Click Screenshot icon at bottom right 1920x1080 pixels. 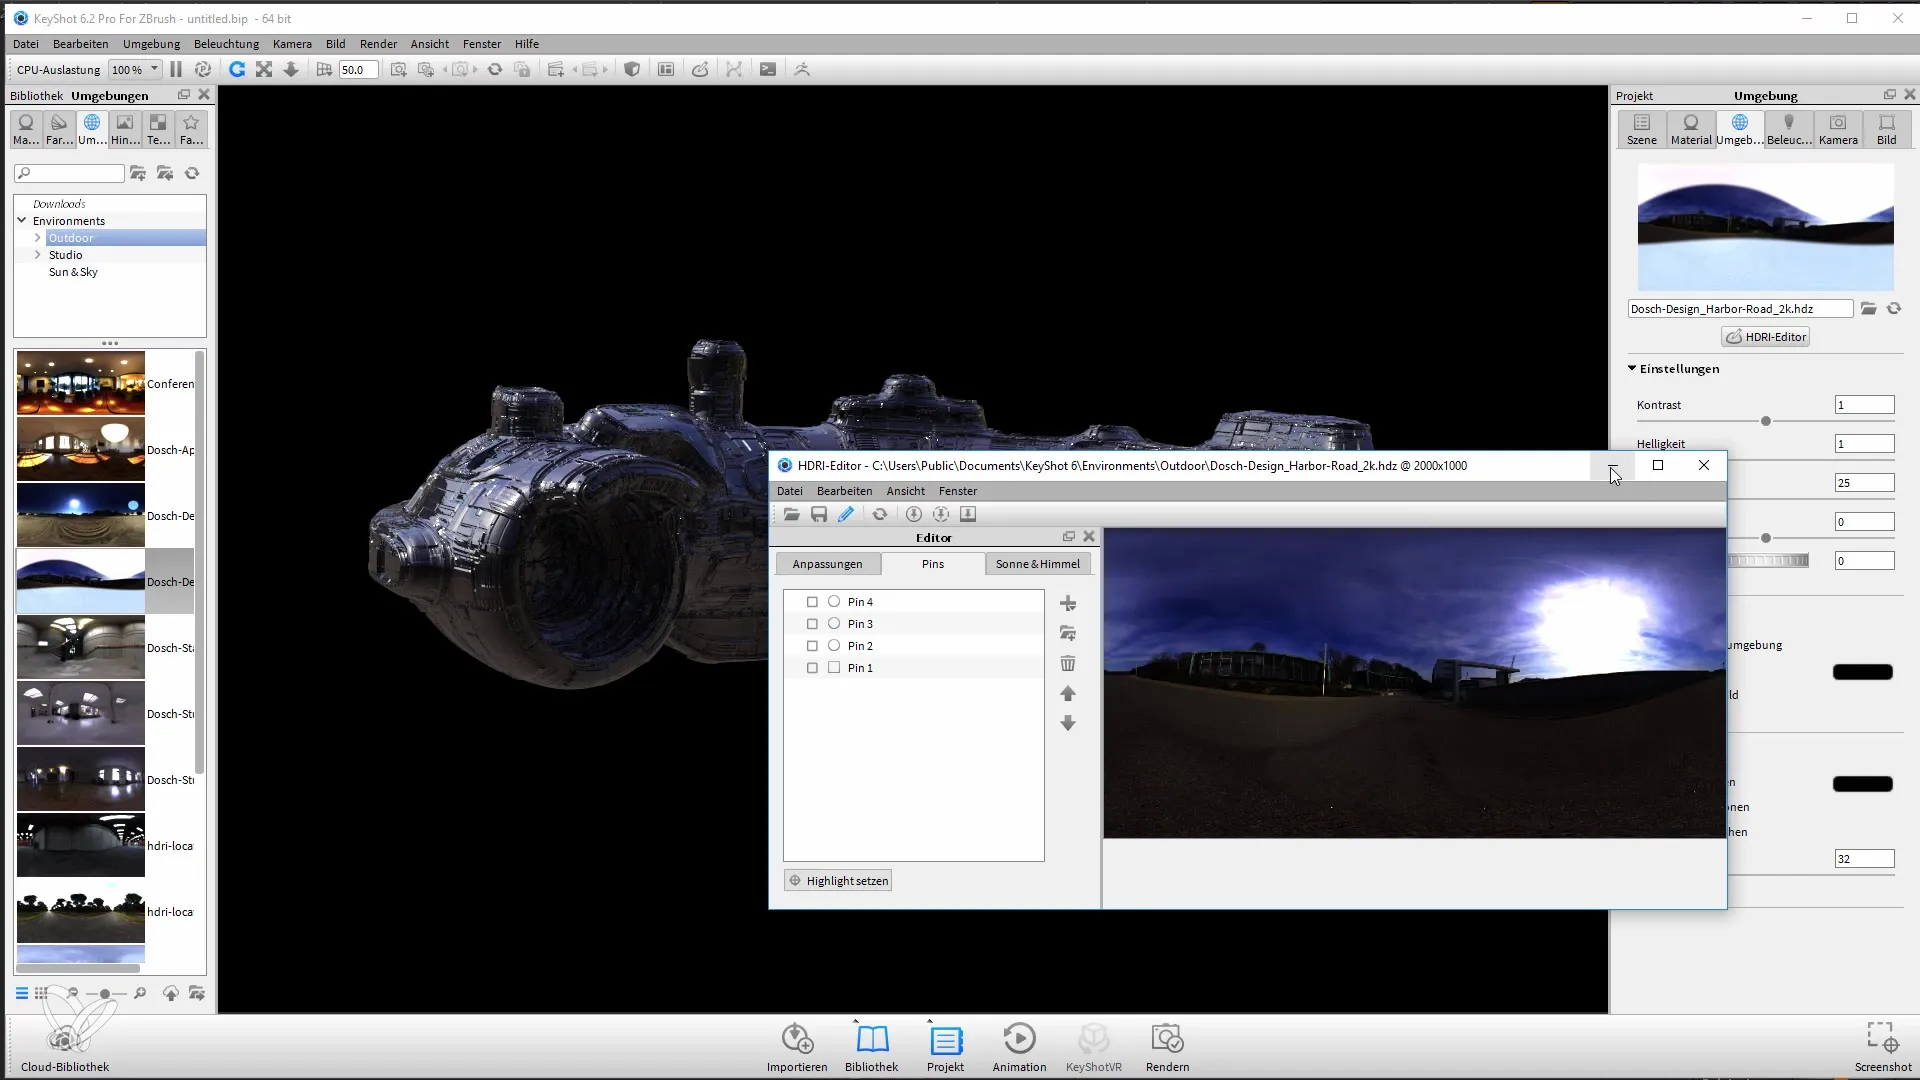(x=1882, y=1046)
